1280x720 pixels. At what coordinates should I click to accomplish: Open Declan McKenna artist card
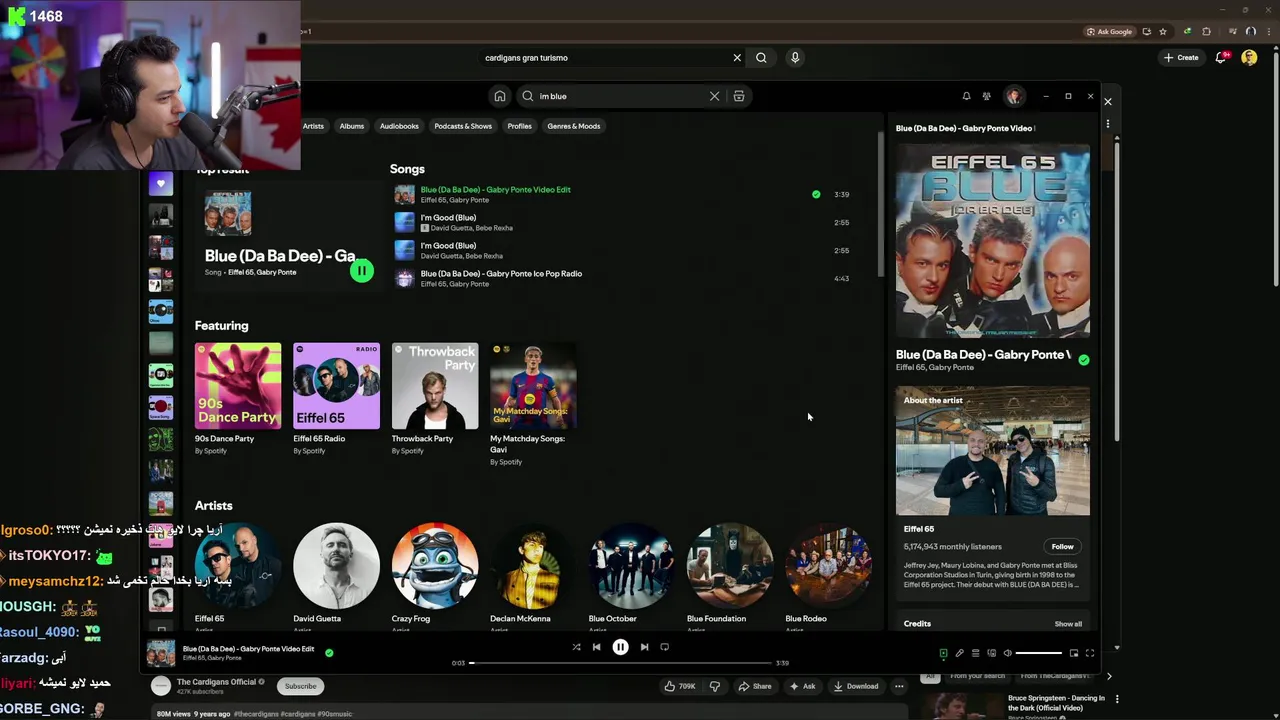coord(533,566)
